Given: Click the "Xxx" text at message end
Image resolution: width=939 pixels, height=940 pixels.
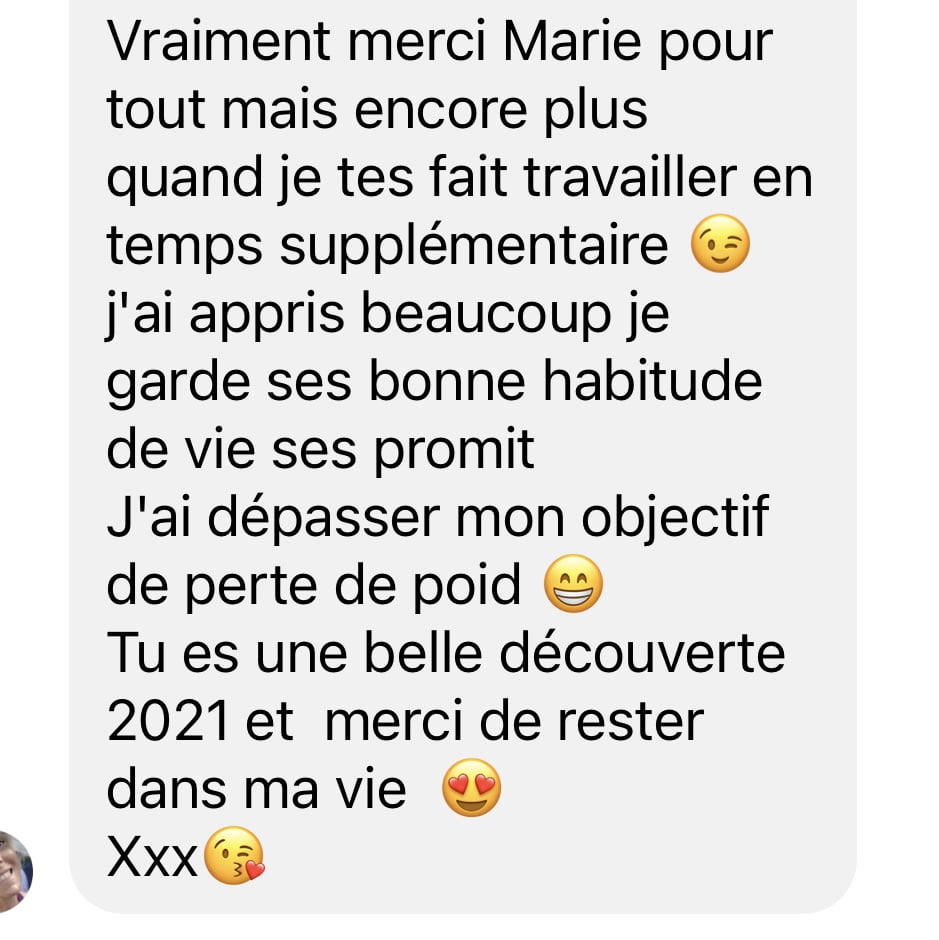Looking at the screenshot, I should (152, 857).
